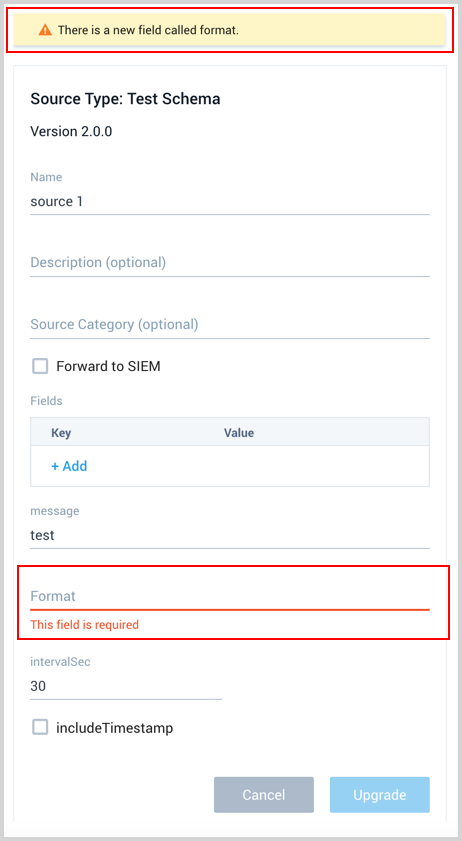Click the orange warning triangle icon
Screen dimensions: 462x841
click(x=45, y=30)
